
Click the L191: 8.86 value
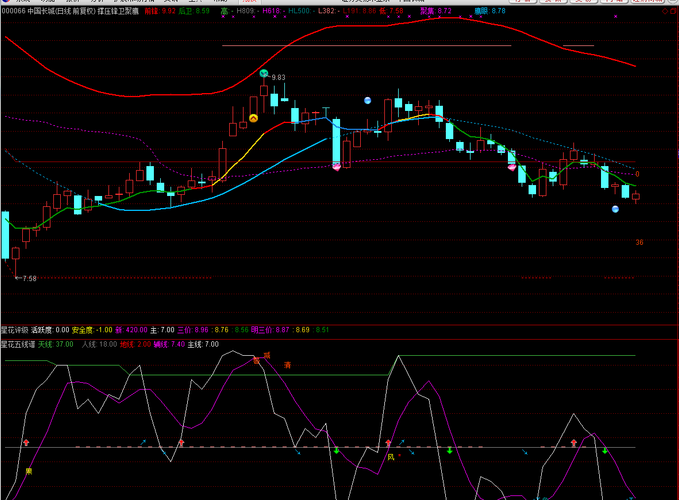[x=359, y=11]
